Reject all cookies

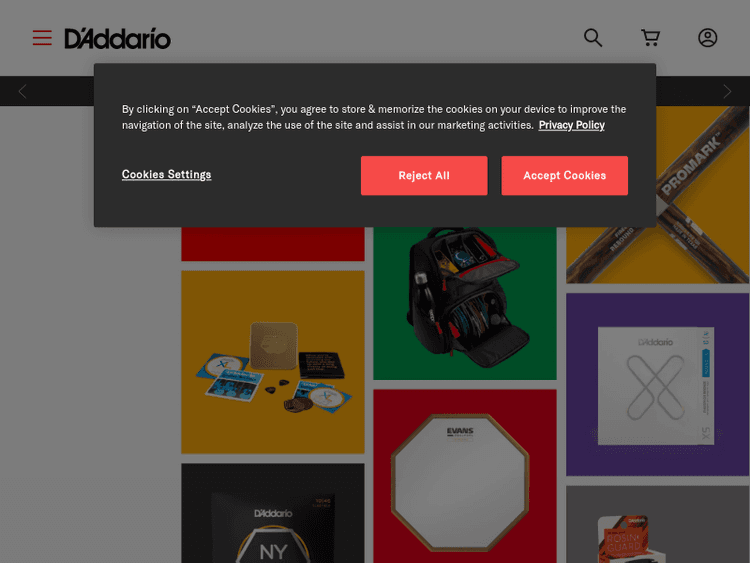(424, 176)
